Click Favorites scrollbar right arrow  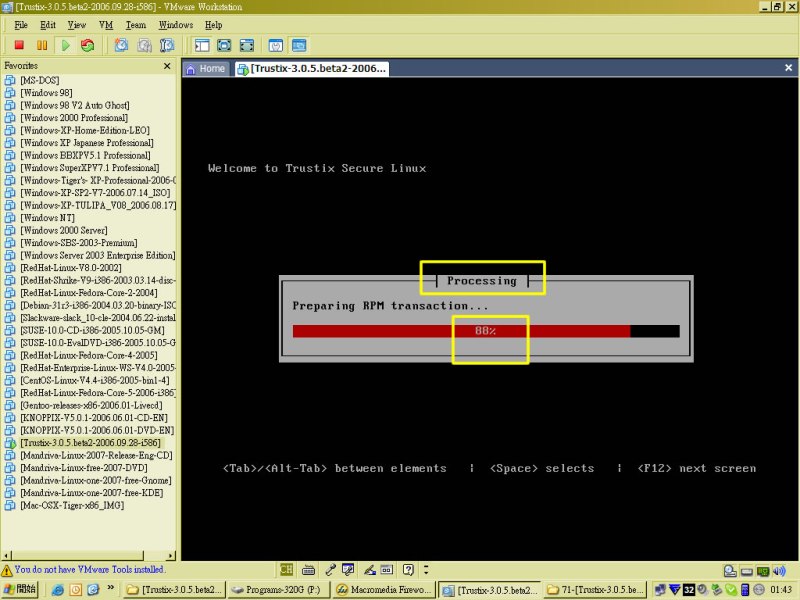tap(171, 555)
